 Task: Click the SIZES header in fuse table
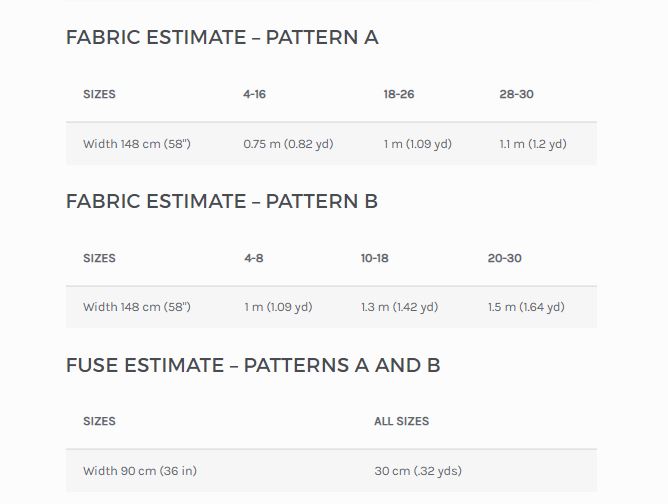point(99,421)
